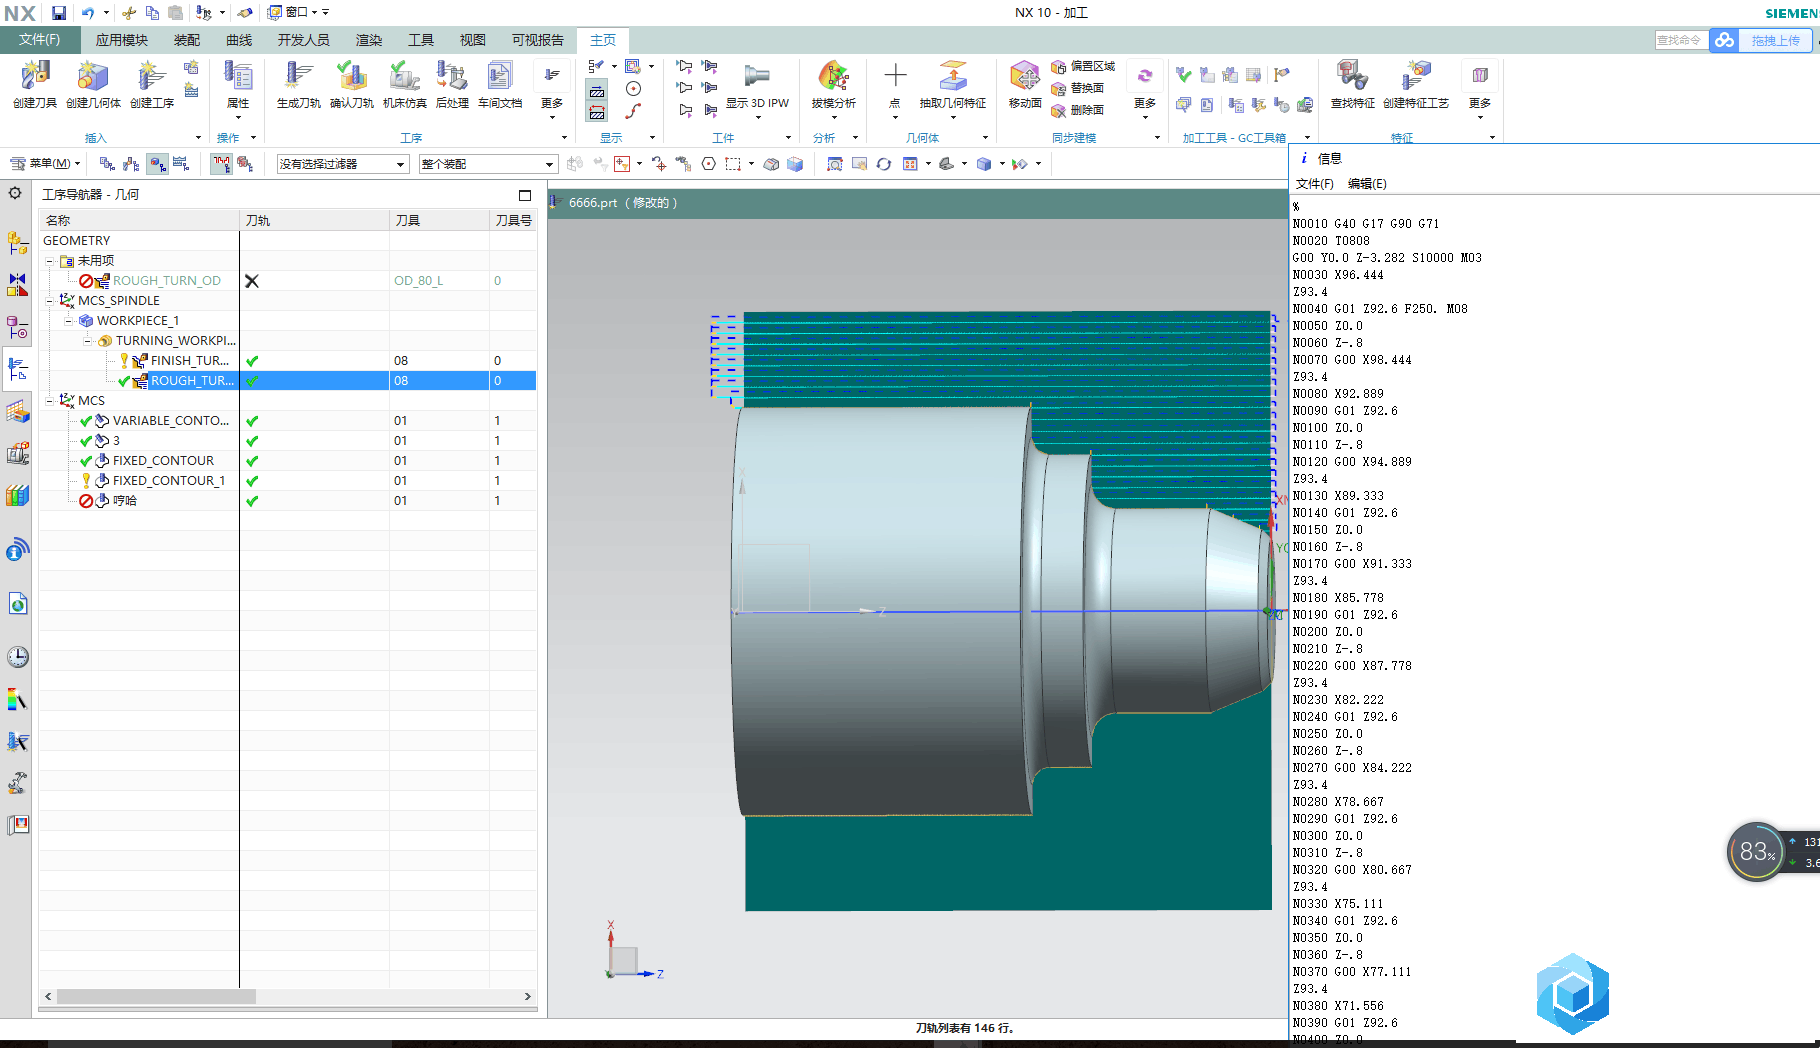Toggle Program Order View navigator button

point(107,164)
